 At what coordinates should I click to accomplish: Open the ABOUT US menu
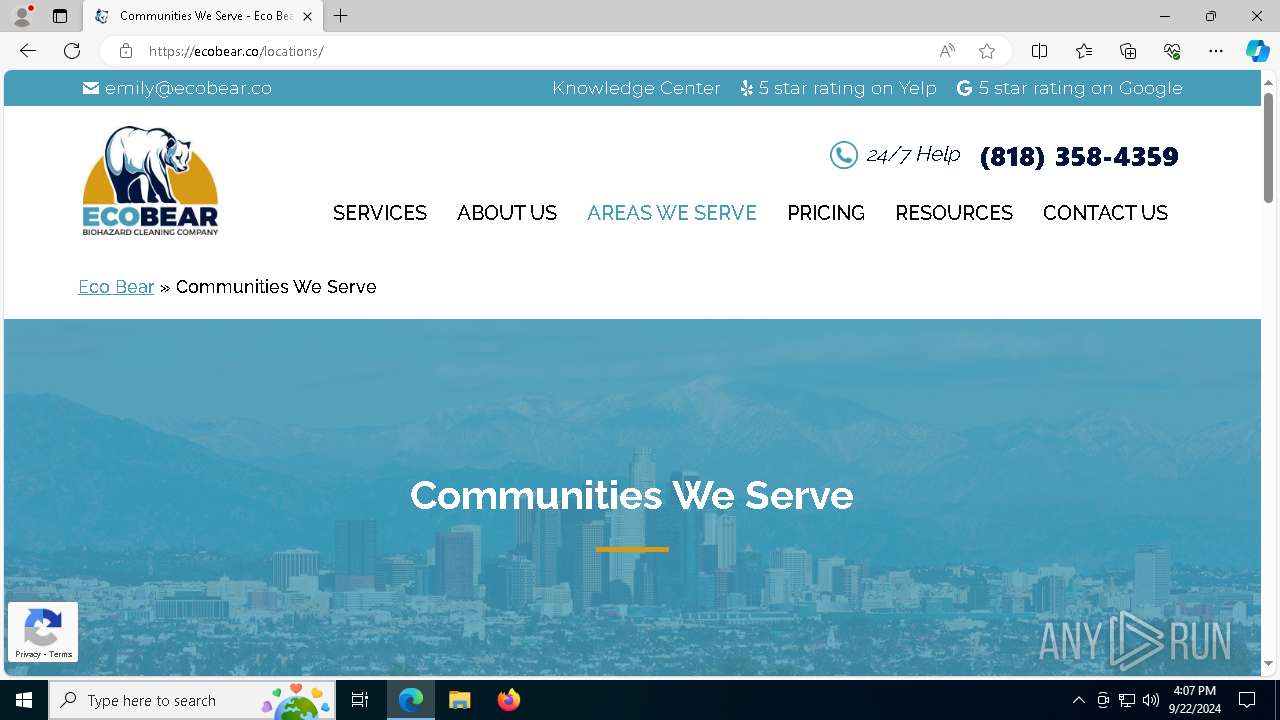click(507, 213)
